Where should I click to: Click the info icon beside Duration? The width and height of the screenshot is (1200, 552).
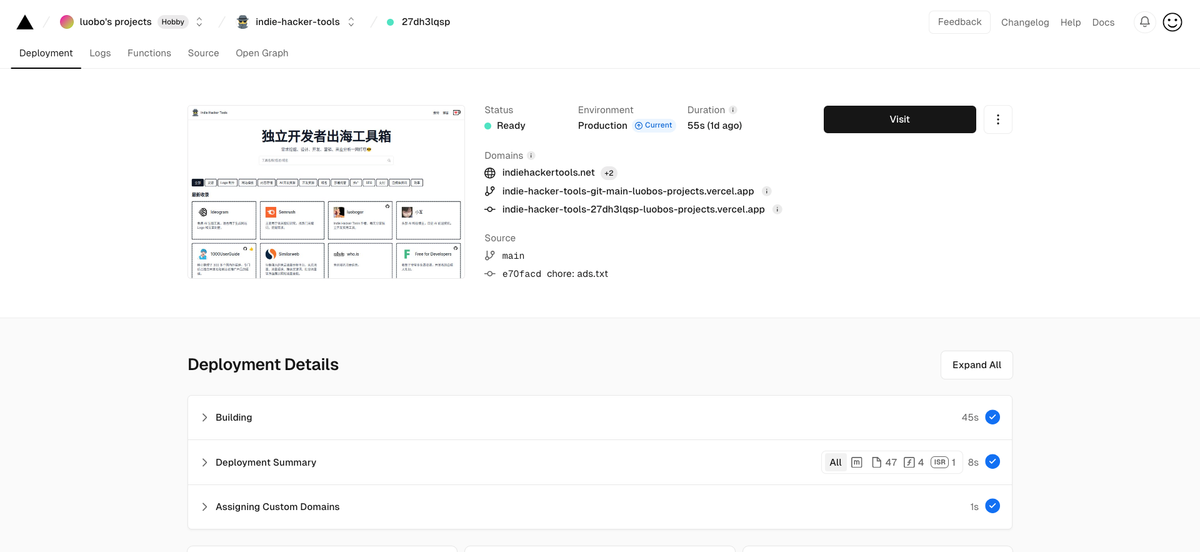point(733,110)
